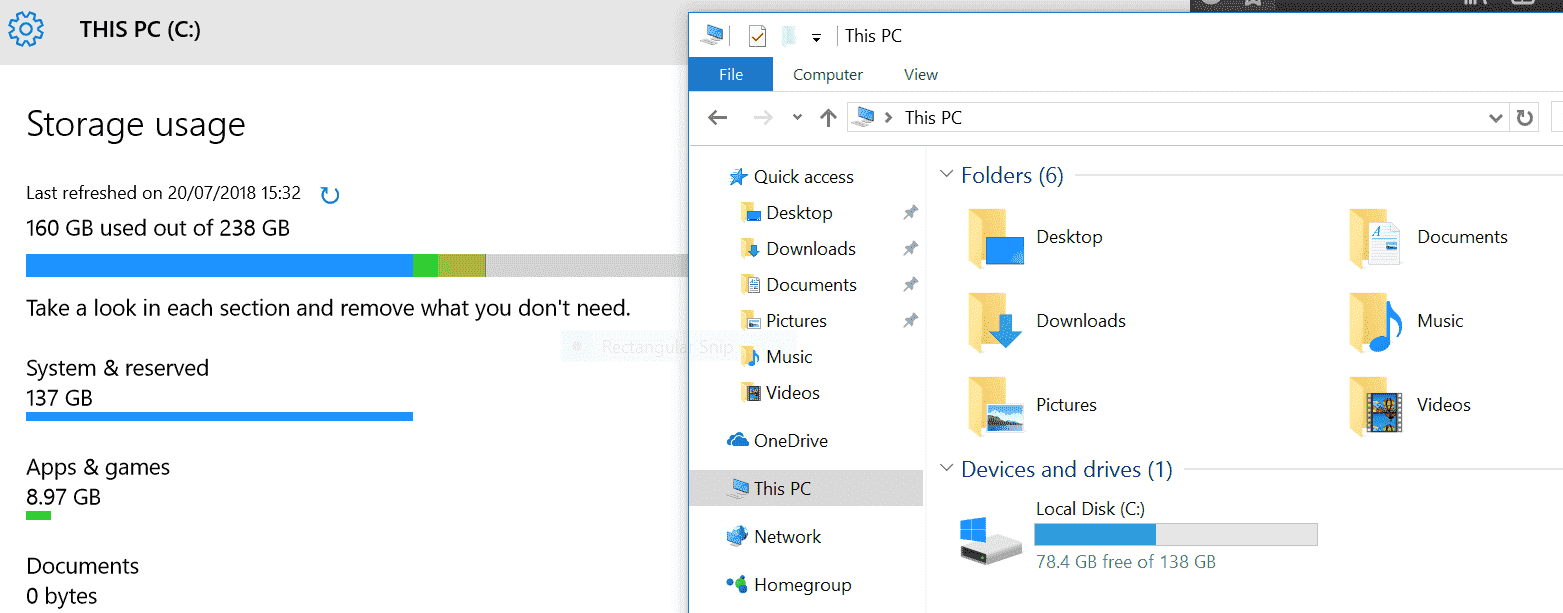The height and width of the screenshot is (613, 1563).
Task: Collapse the Devices and drives (1) group
Action: point(947,469)
